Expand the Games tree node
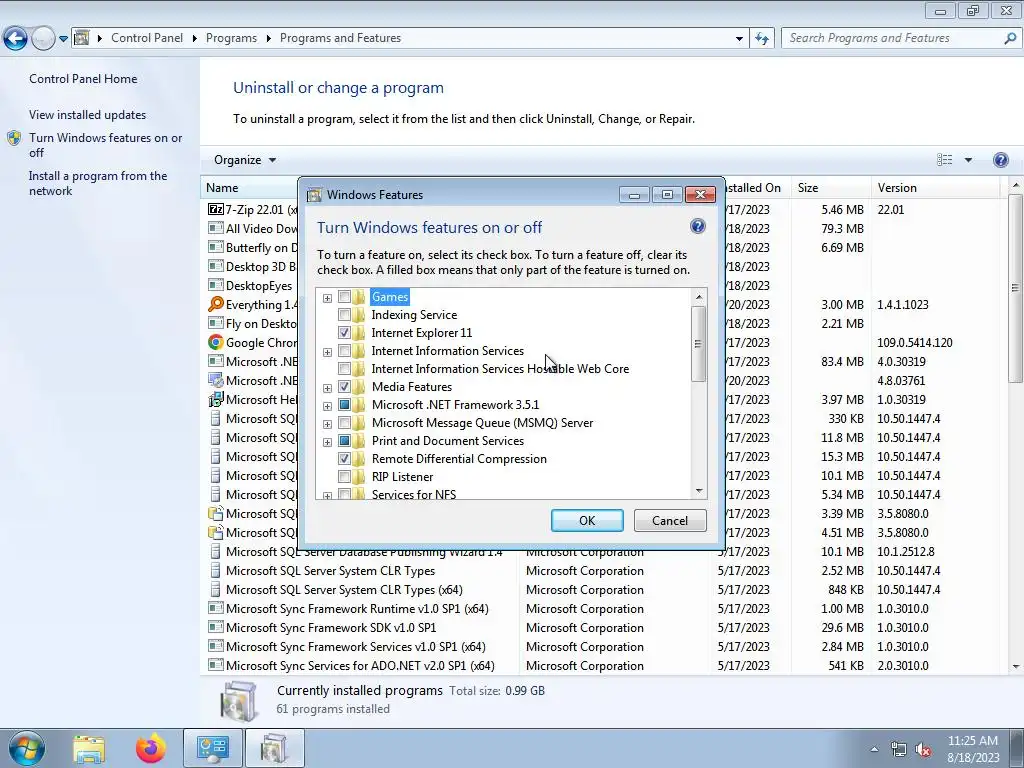Screen dimensions: 1024x768 [x=327, y=298]
